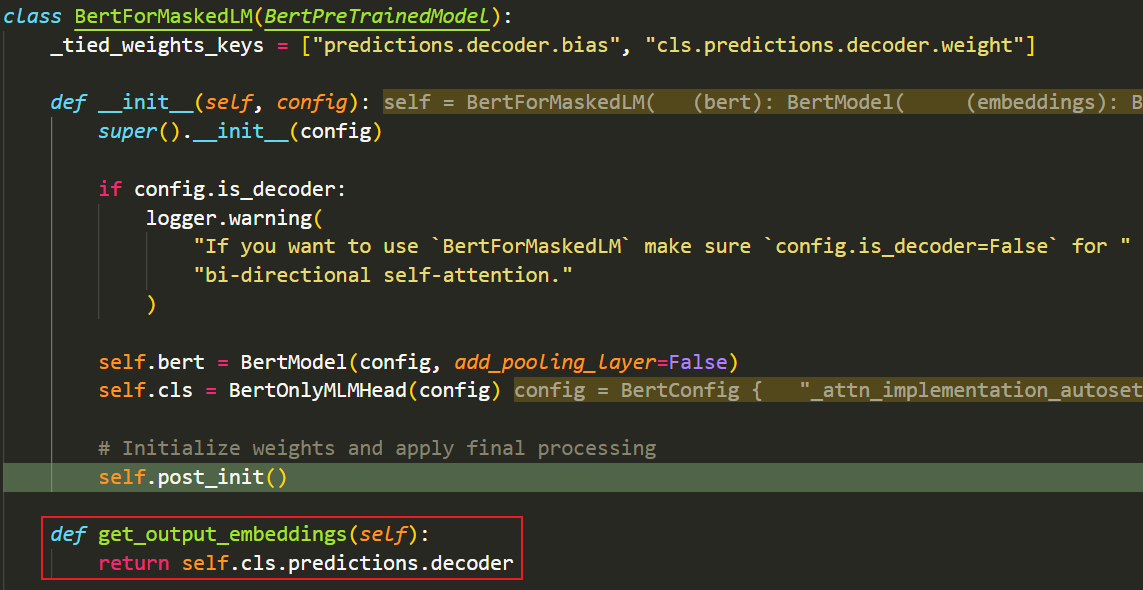
Task: Click the __init__ method name
Action: tap(146, 103)
